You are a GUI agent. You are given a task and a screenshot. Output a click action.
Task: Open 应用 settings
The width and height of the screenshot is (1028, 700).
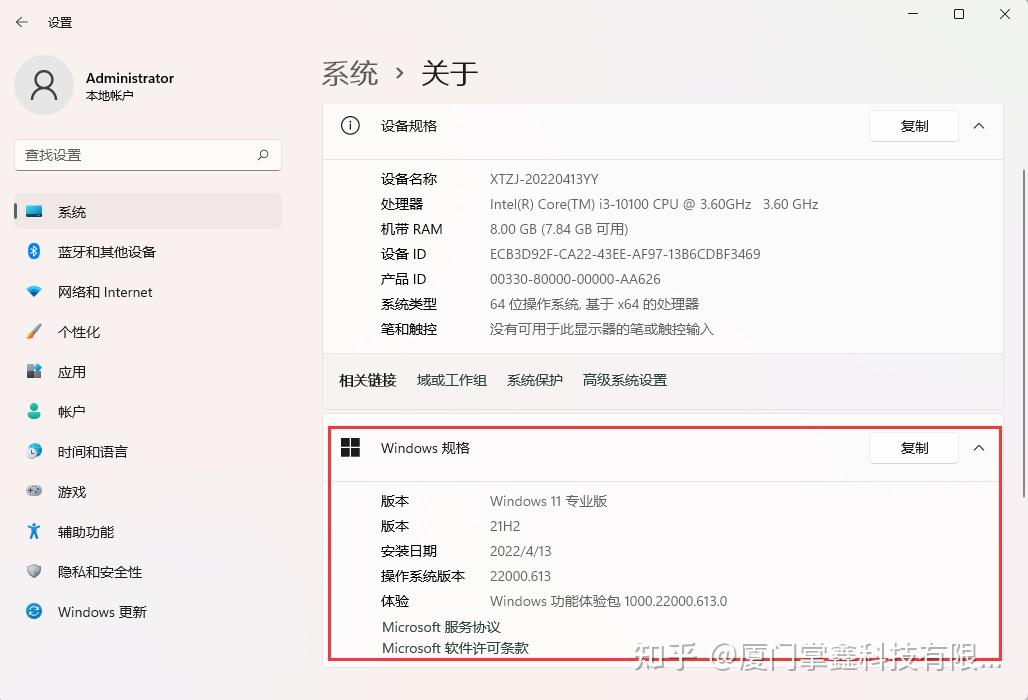pos(148,372)
